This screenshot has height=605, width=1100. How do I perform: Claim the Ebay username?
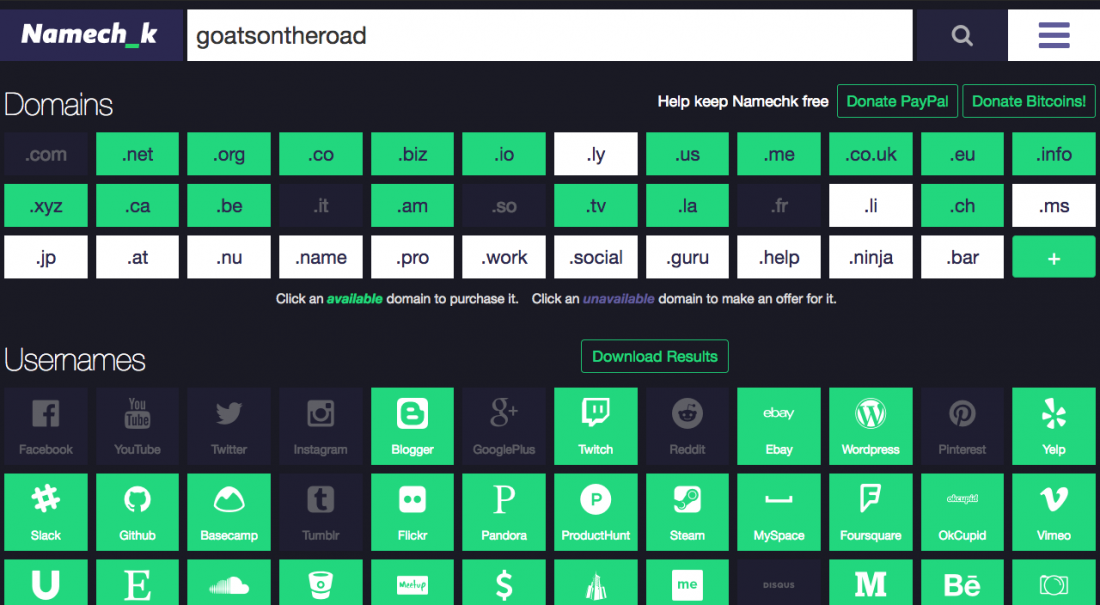point(779,426)
